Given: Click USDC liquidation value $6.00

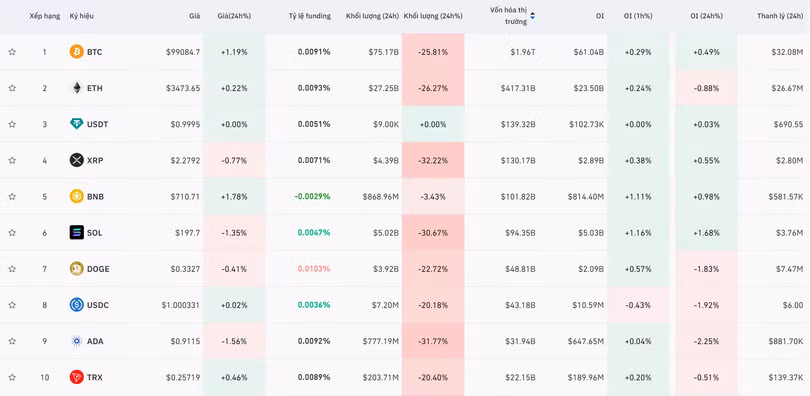Looking at the screenshot, I should coord(793,305).
